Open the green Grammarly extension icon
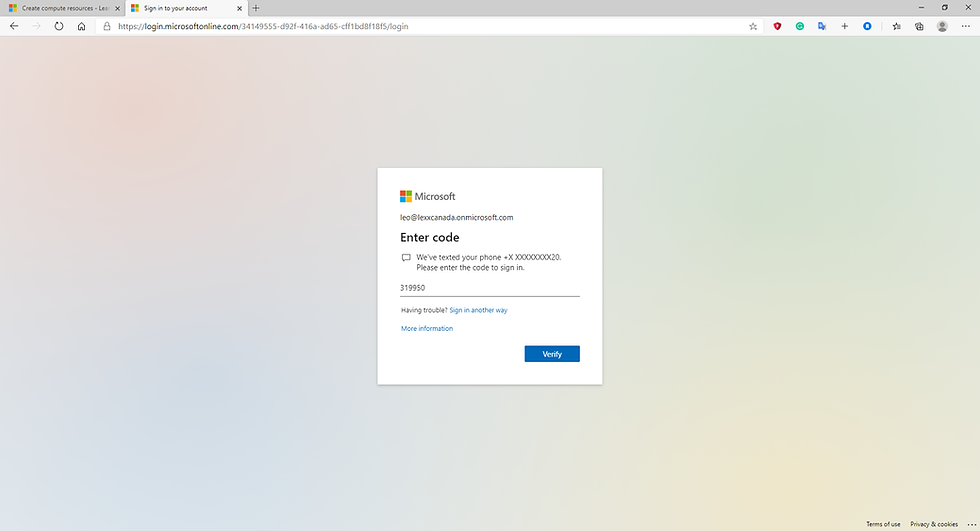This screenshot has width=980, height=531. [x=800, y=26]
